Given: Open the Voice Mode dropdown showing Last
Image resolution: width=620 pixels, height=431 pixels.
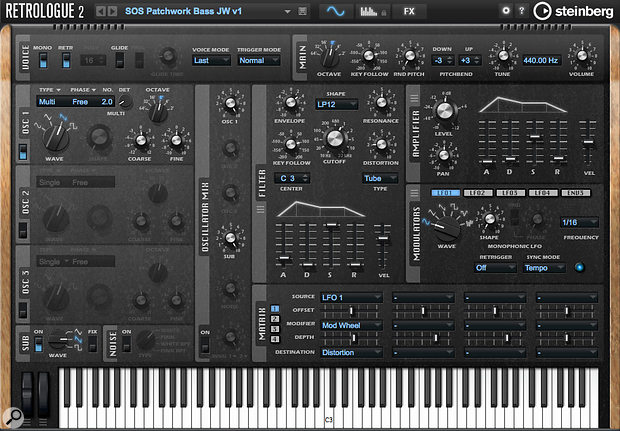Looking at the screenshot, I should pyautogui.click(x=211, y=60).
